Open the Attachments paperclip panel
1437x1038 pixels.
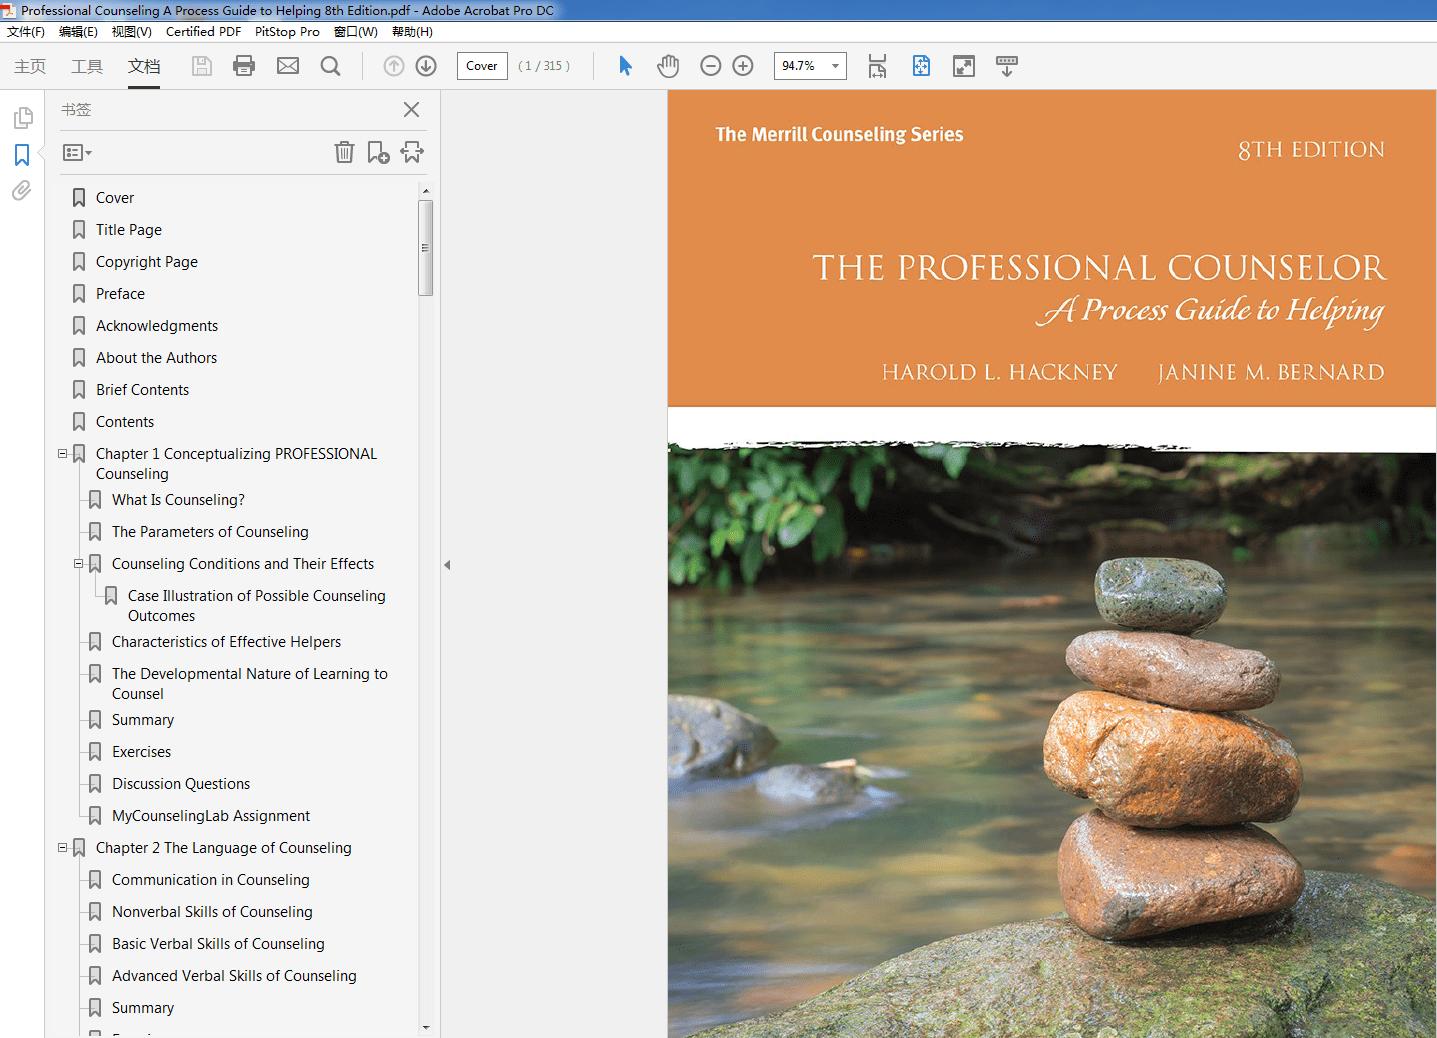point(22,191)
